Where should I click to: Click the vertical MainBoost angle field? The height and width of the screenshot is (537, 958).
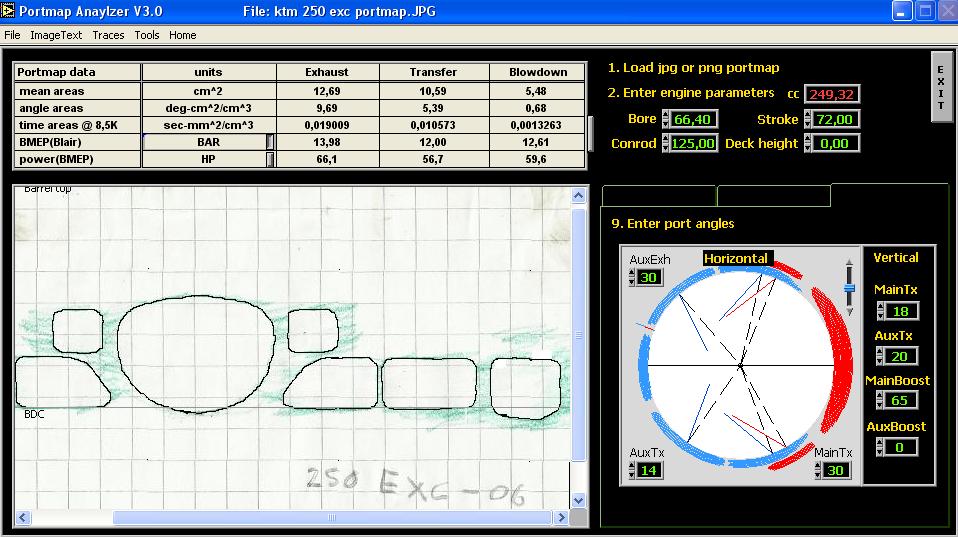tap(901, 401)
